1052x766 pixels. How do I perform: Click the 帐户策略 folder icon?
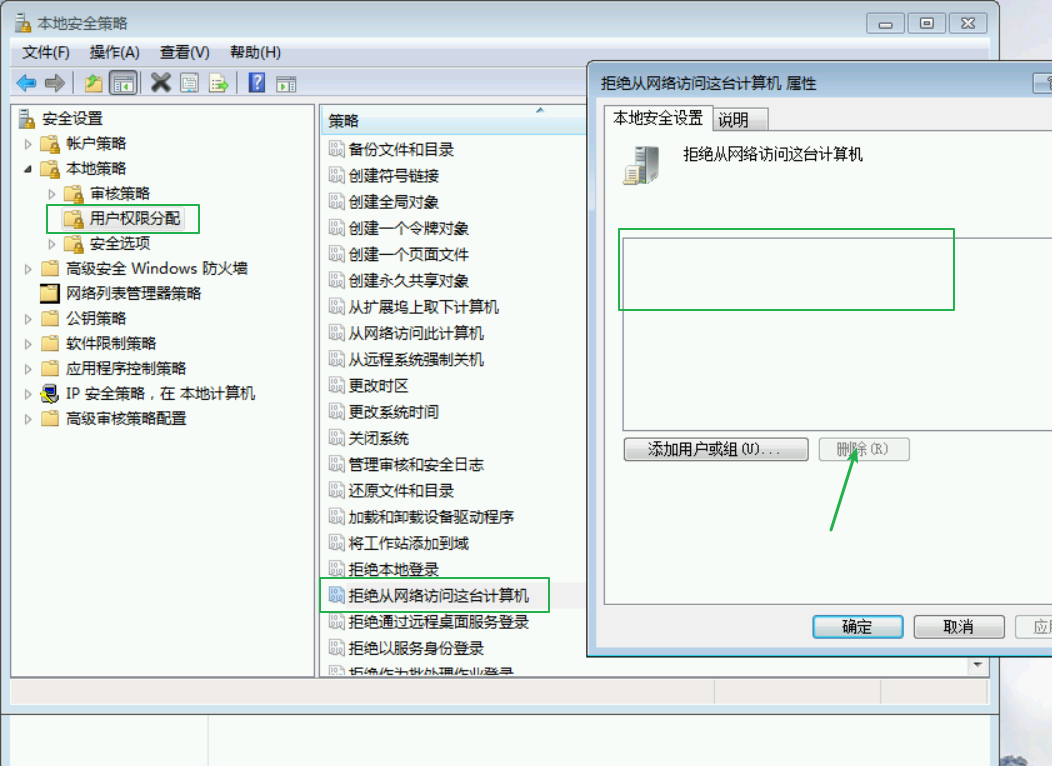pyautogui.click(x=50, y=144)
